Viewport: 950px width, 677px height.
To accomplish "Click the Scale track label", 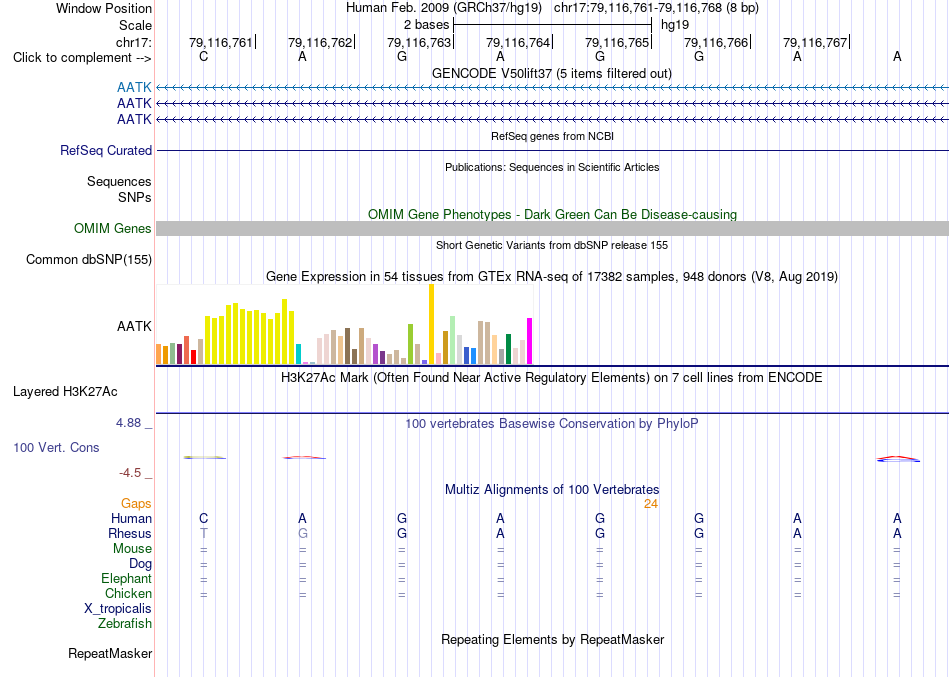I will click(x=135, y=25).
